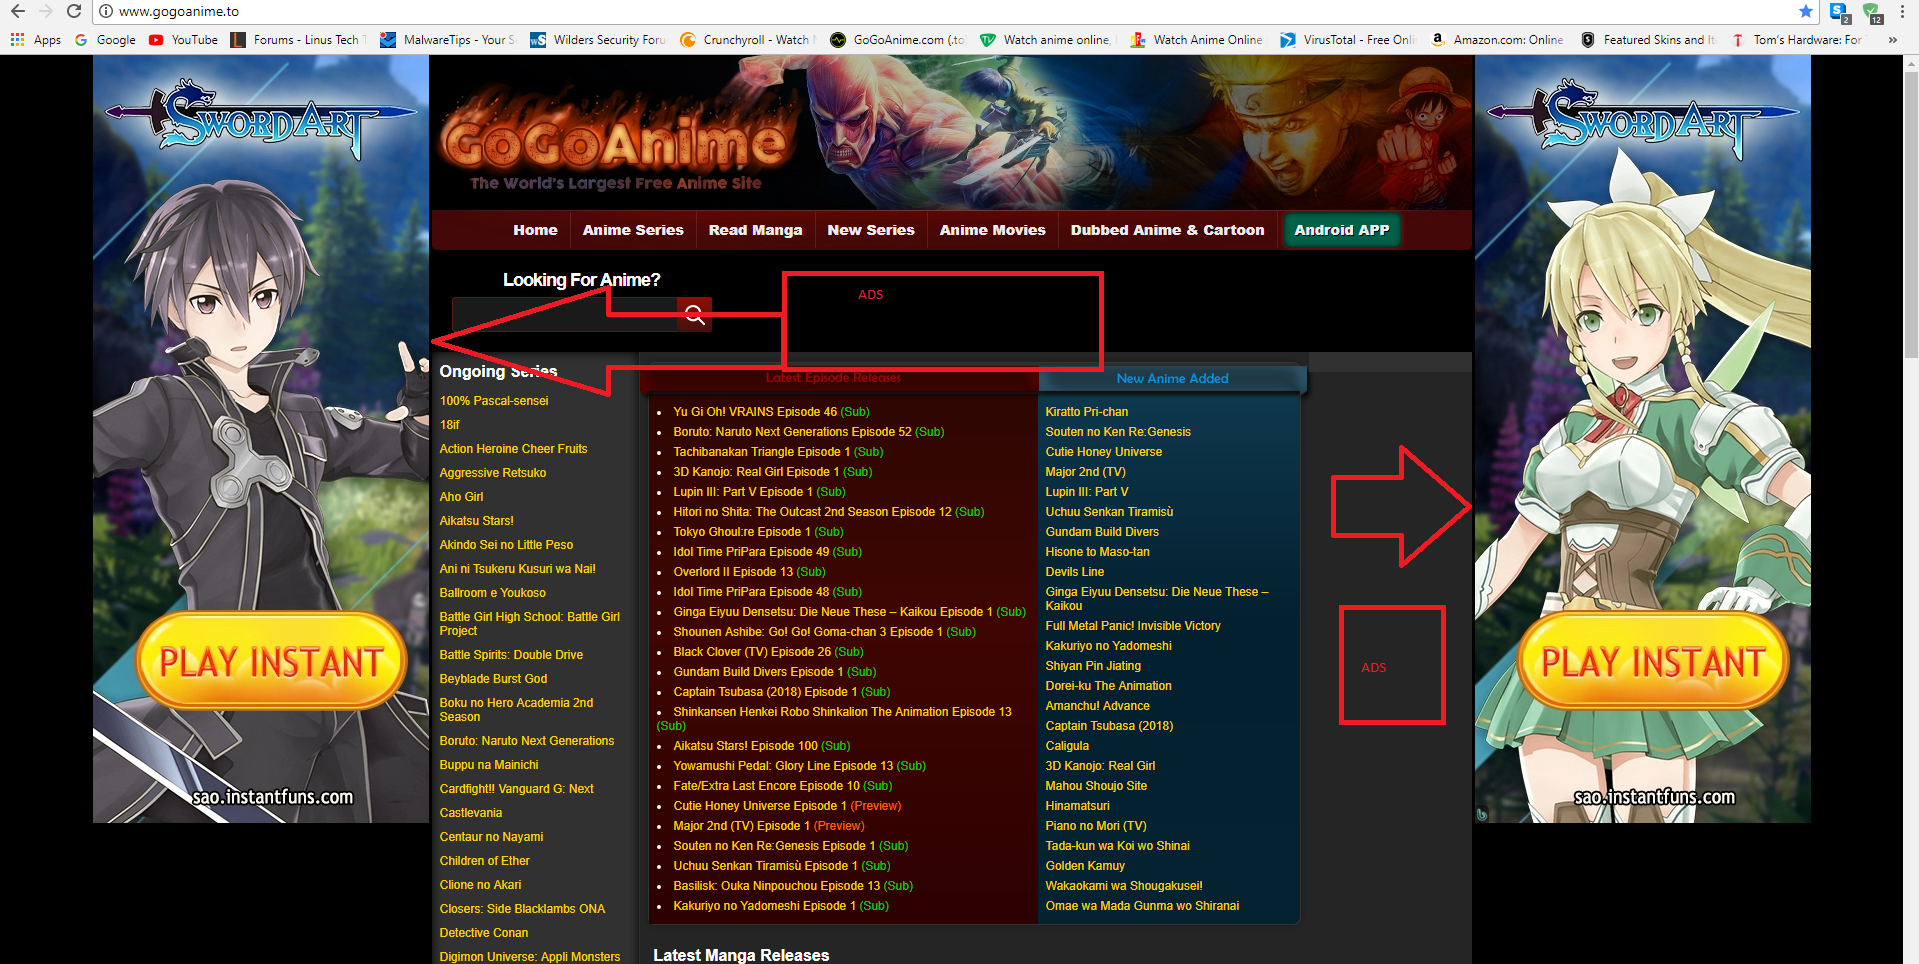Open Overlord II Episode 13 link

pyautogui.click(x=733, y=572)
